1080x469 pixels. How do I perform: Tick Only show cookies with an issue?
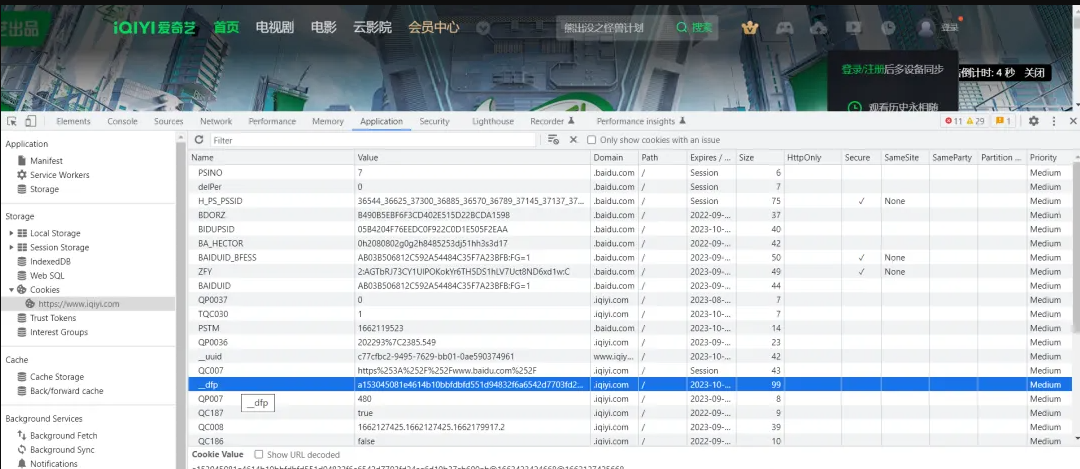(591, 140)
